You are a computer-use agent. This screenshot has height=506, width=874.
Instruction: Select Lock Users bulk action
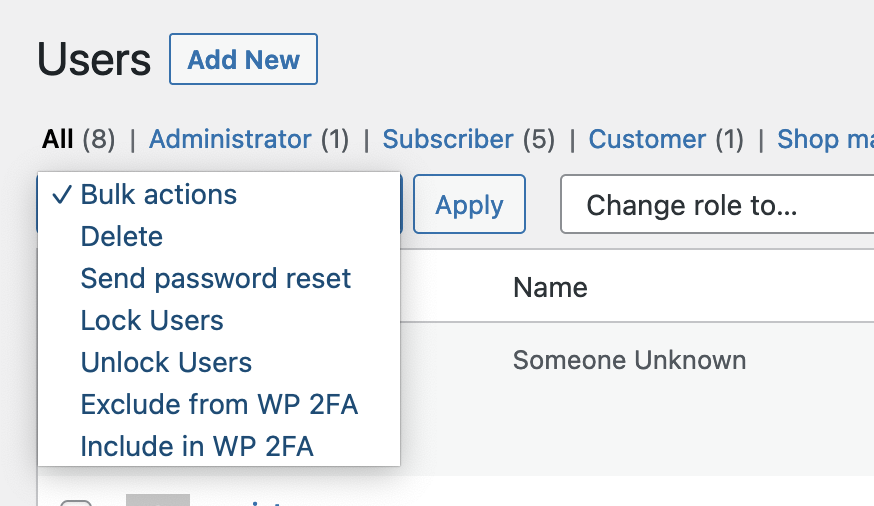(152, 321)
